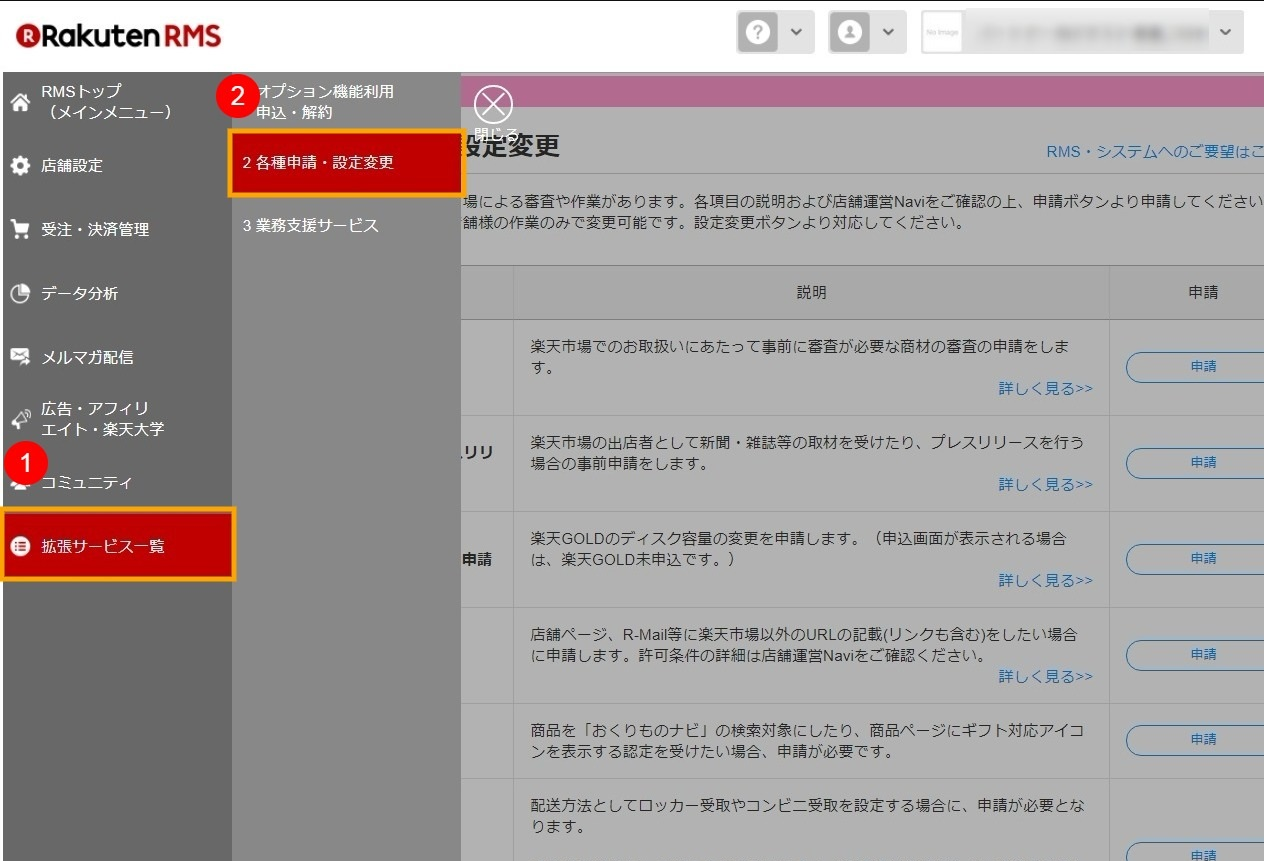Open the メルマガ配信 menu
The height and width of the screenshot is (861, 1264).
click(87, 356)
